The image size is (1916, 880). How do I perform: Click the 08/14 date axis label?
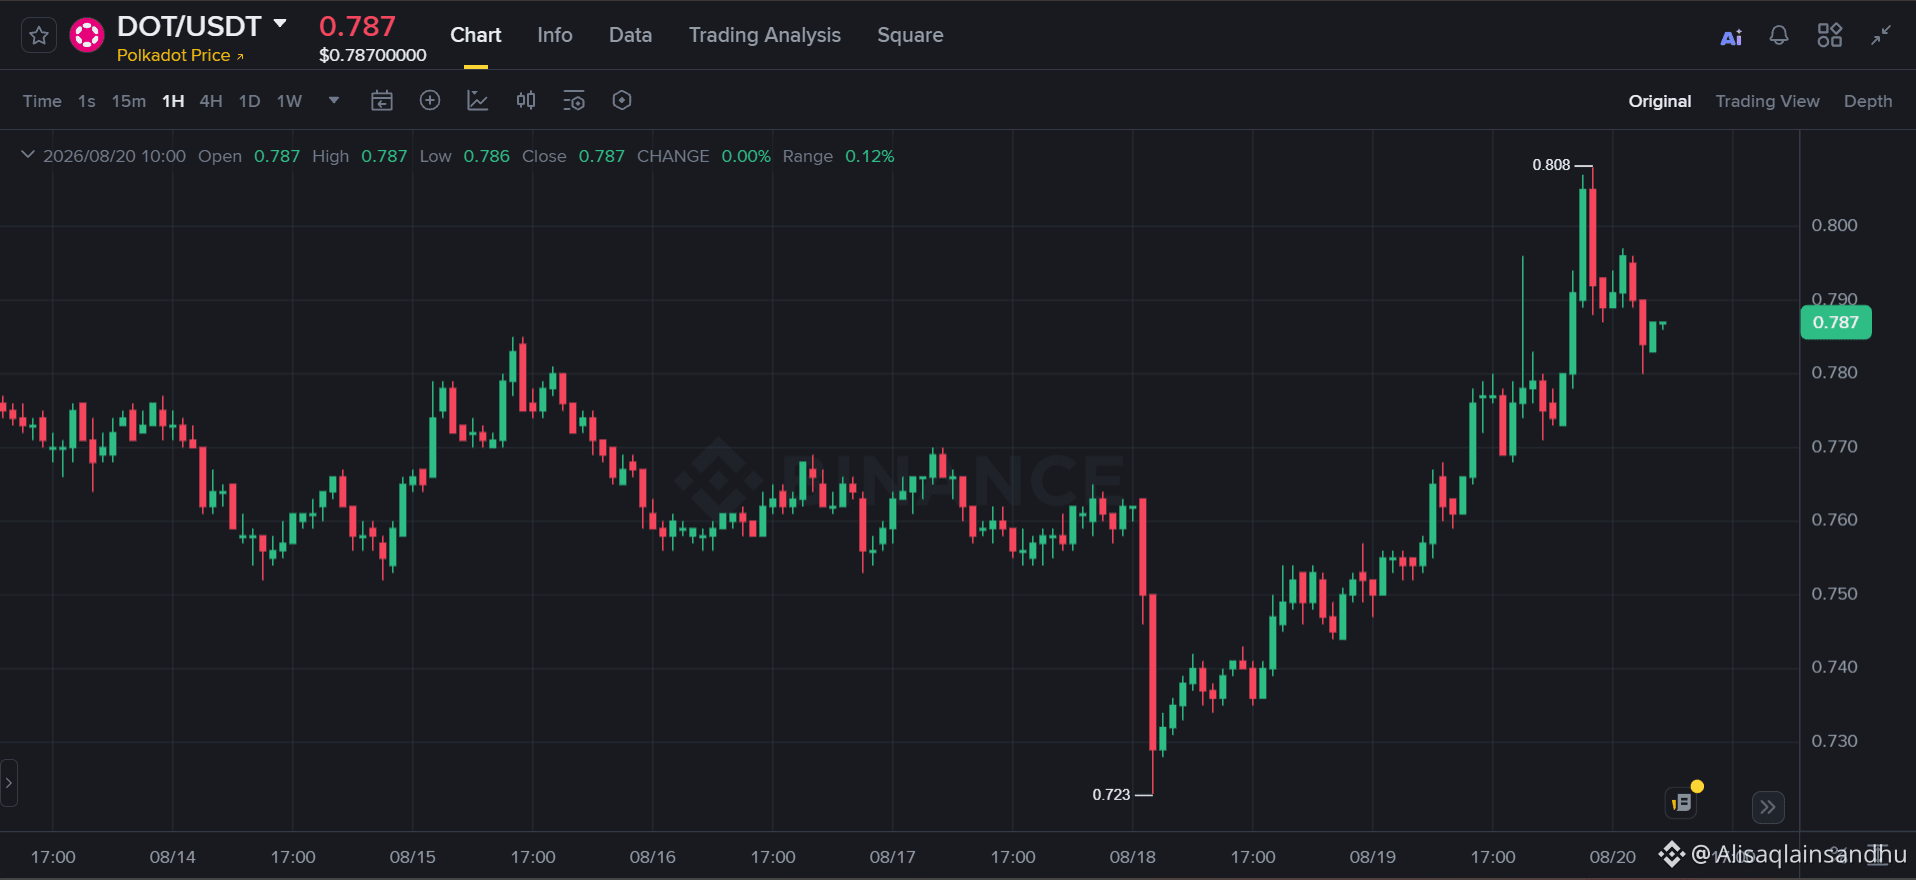(173, 857)
